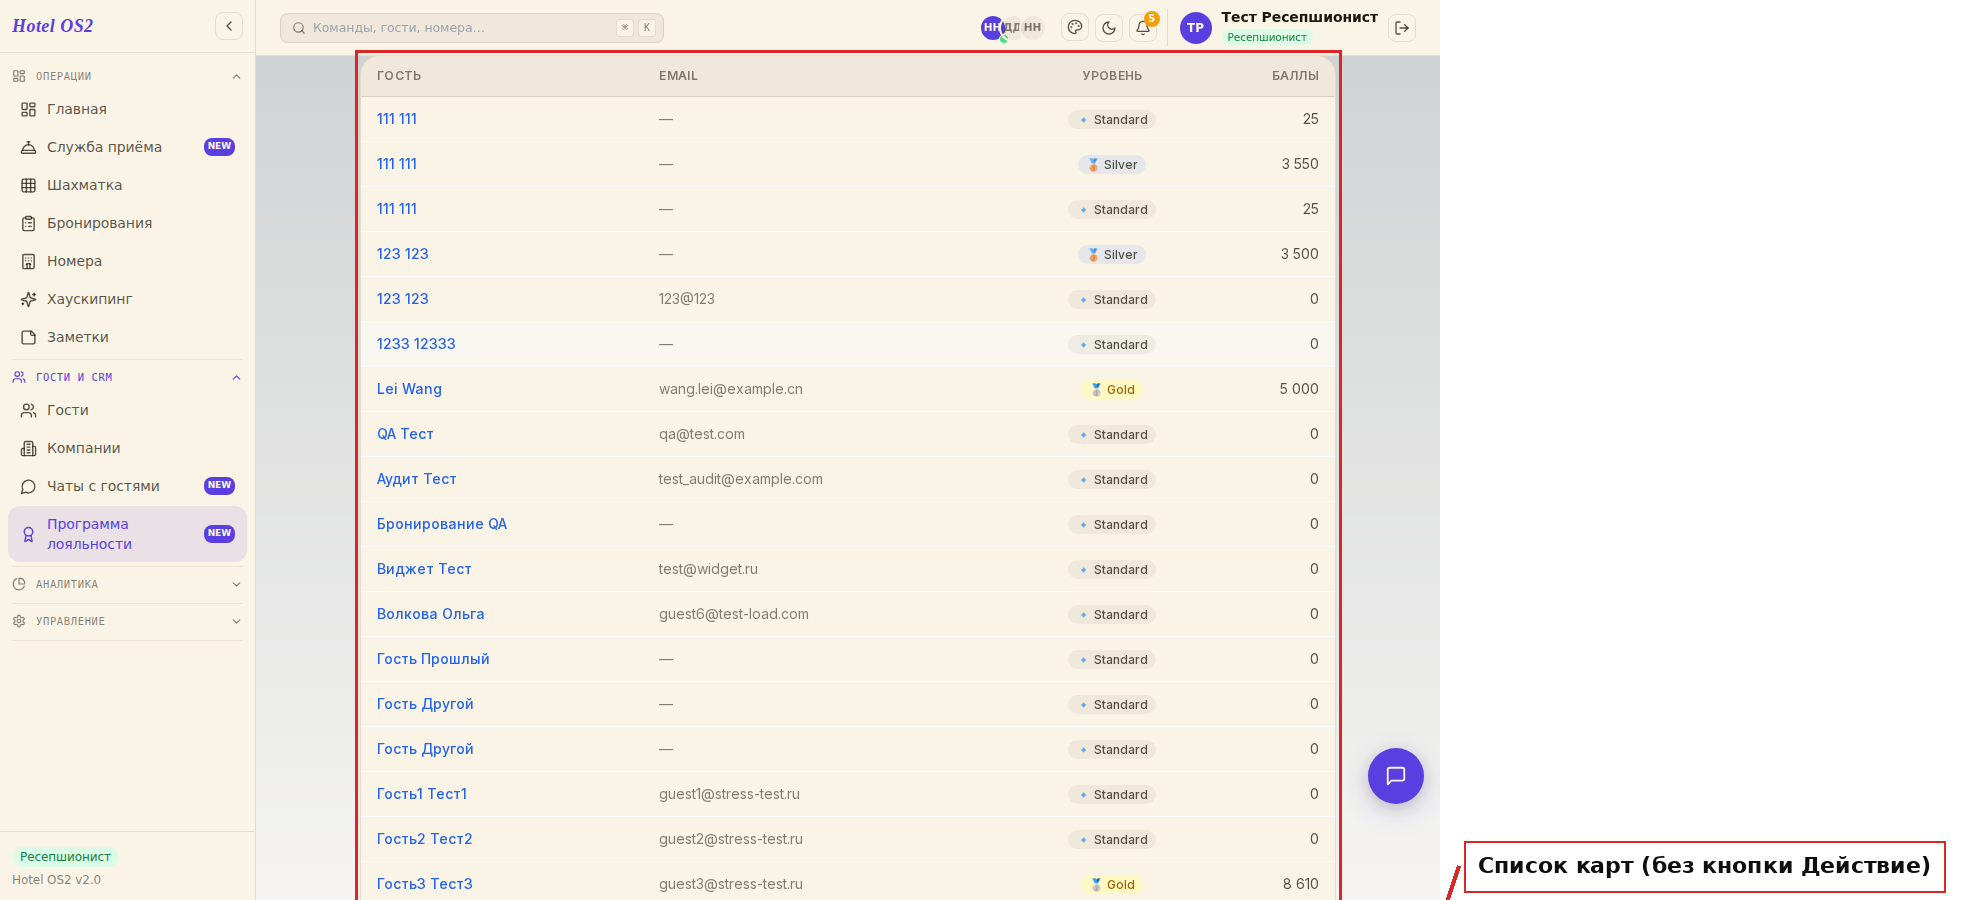
Task: Toggle dark mode moon icon
Action: [x=1109, y=28]
